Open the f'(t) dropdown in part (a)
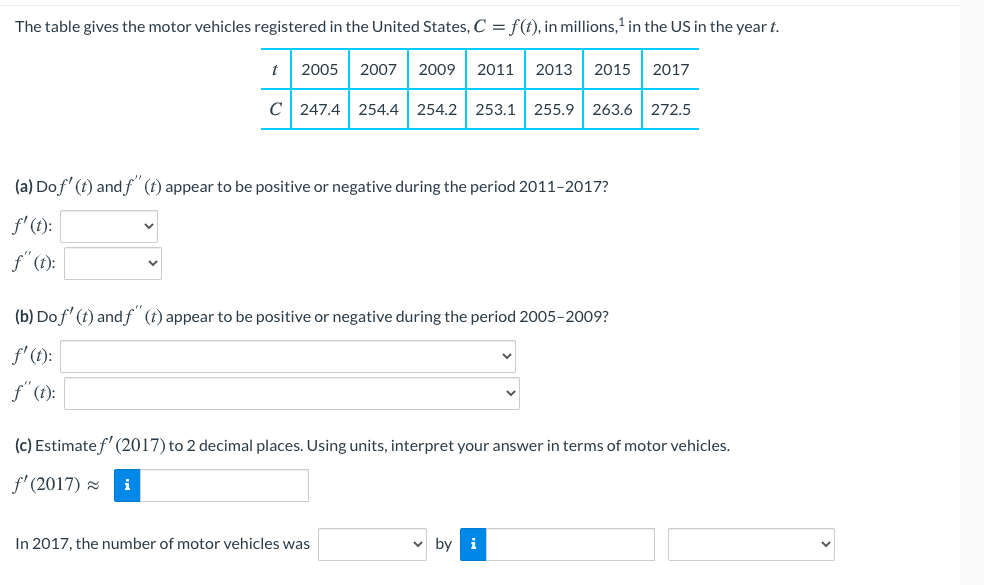Image resolution: width=984 pixels, height=585 pixels. click(108, 226)
